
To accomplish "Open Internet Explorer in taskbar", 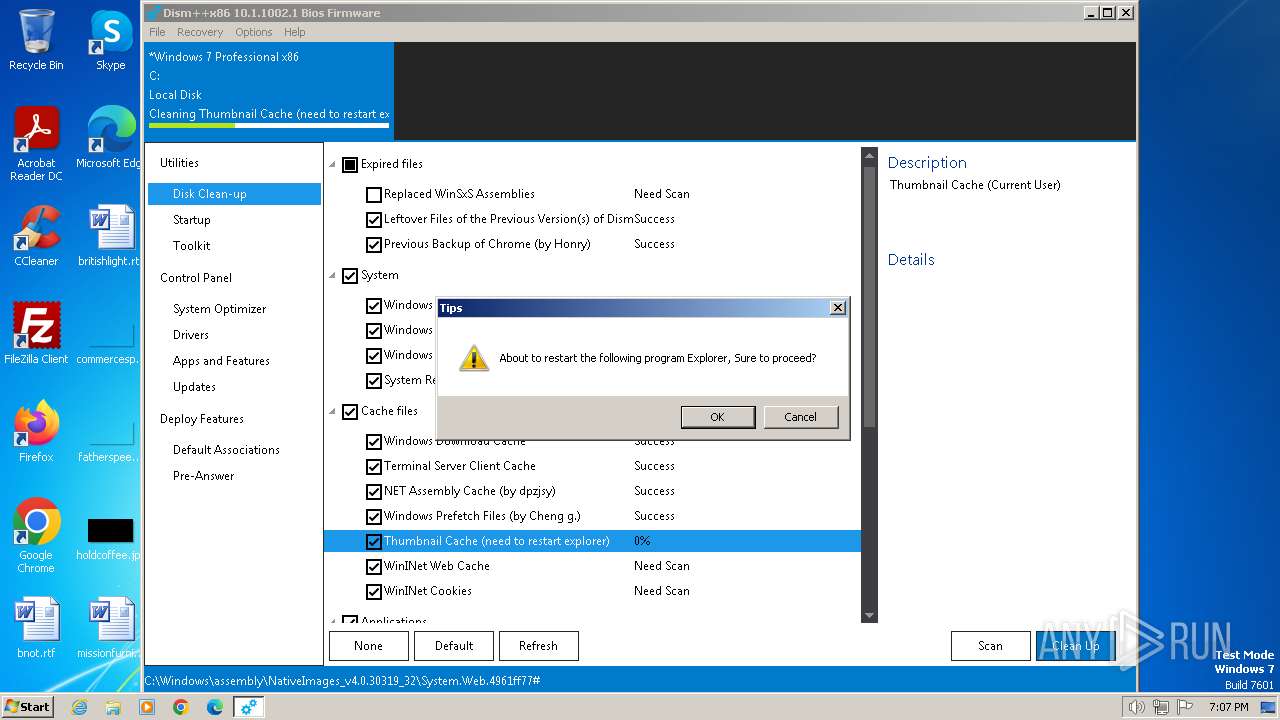I will pos(79,707).
